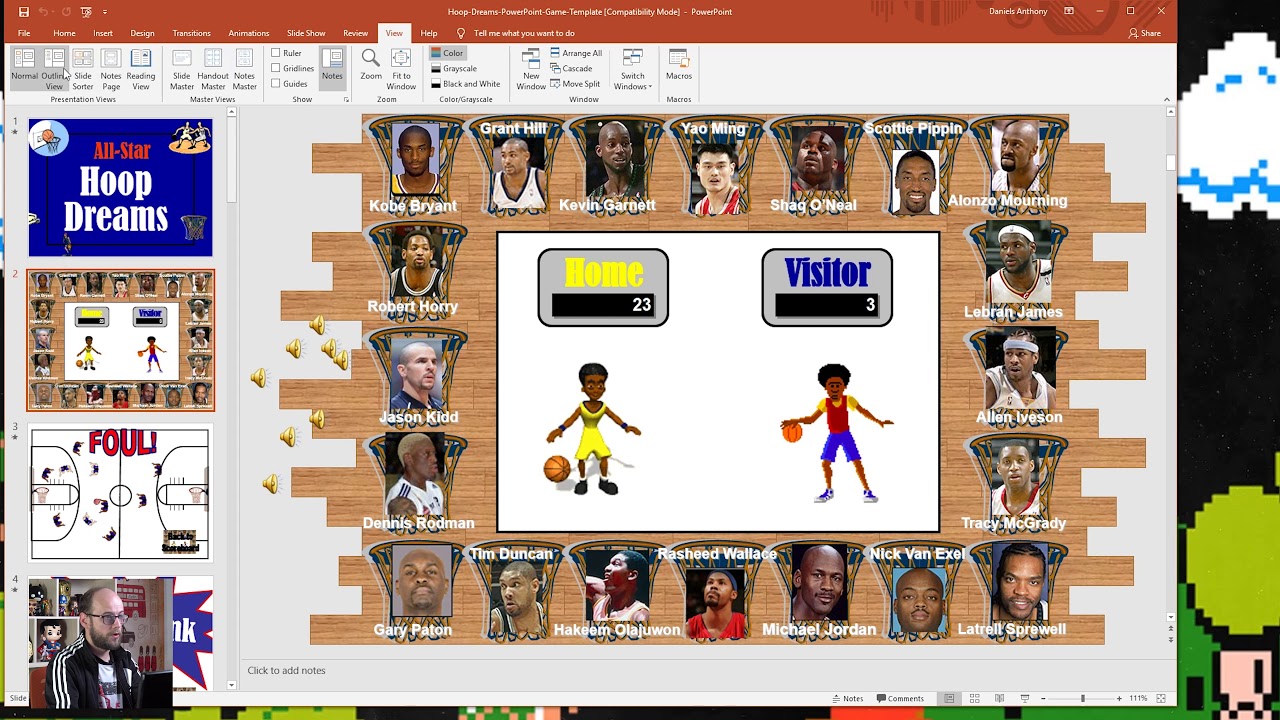Enable the Ruler checkbox

[286, 53]
